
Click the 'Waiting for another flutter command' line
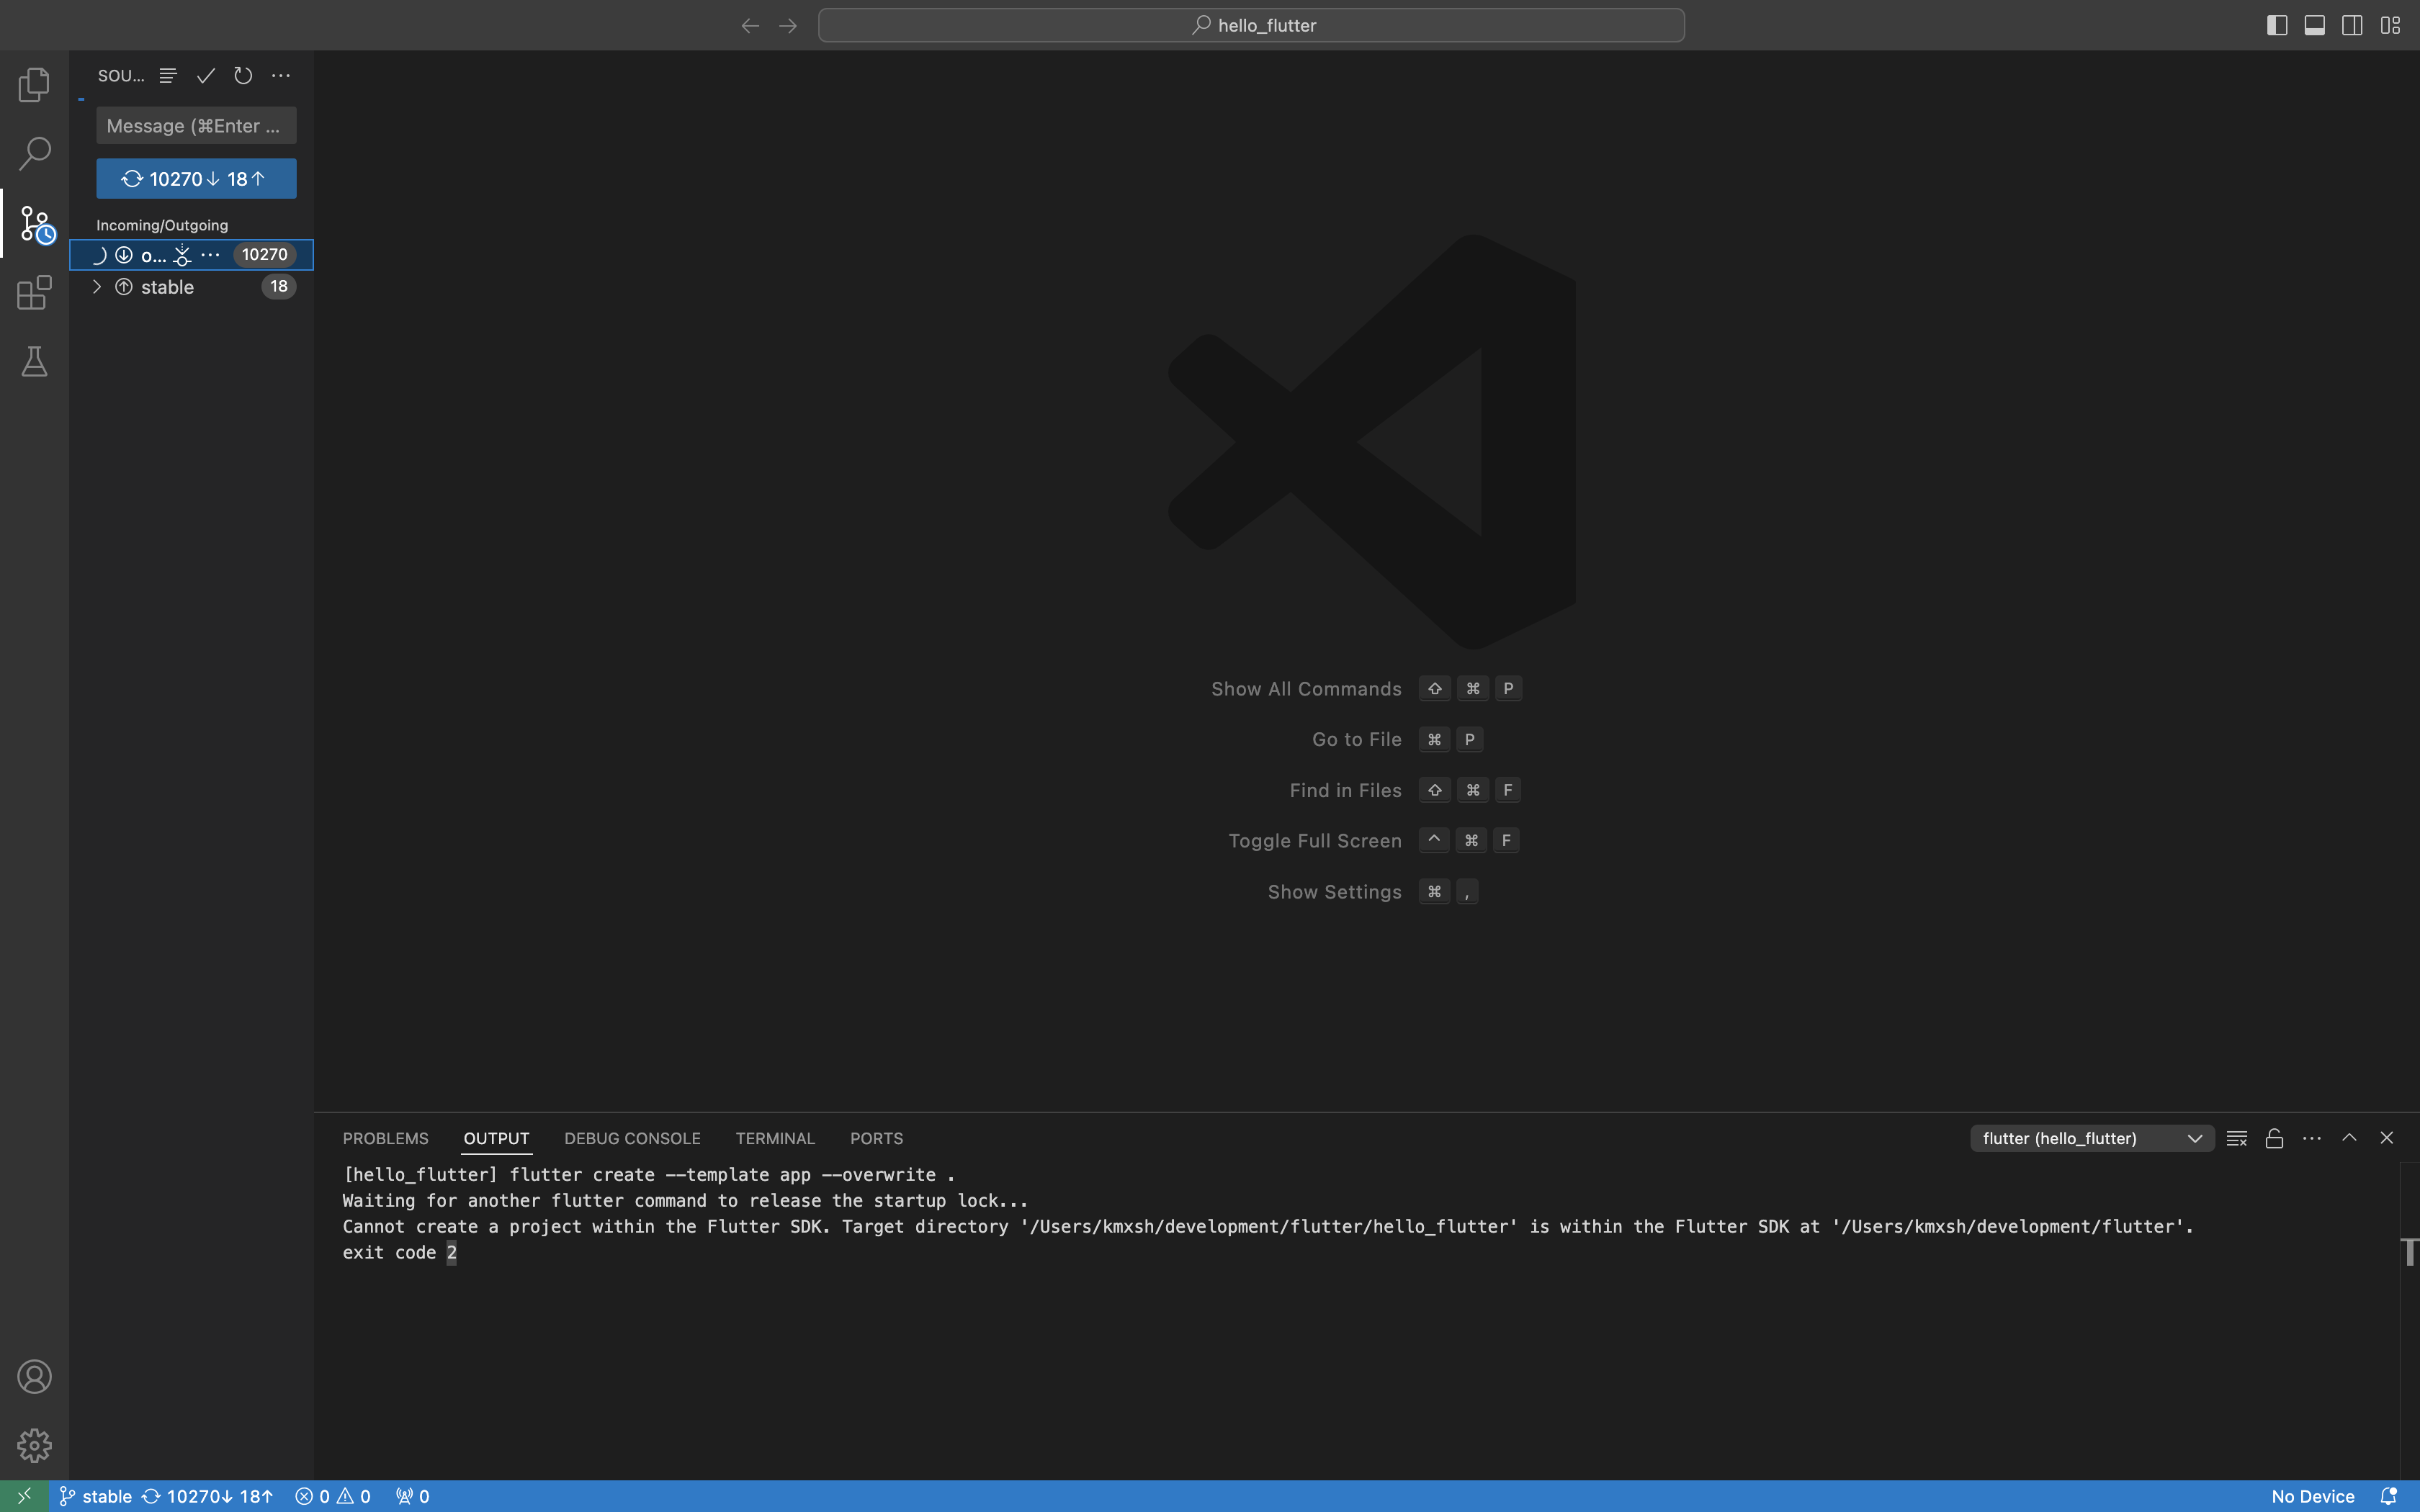click(x=685, y=1201)
